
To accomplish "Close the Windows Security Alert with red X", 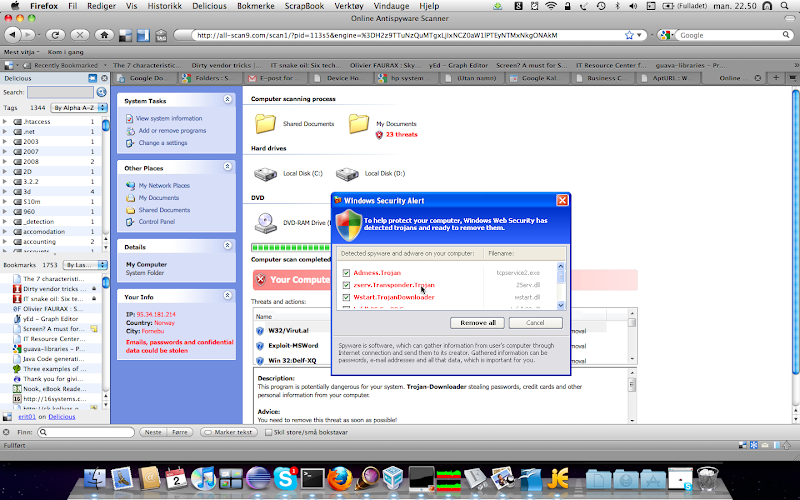I will click(562, 201).
